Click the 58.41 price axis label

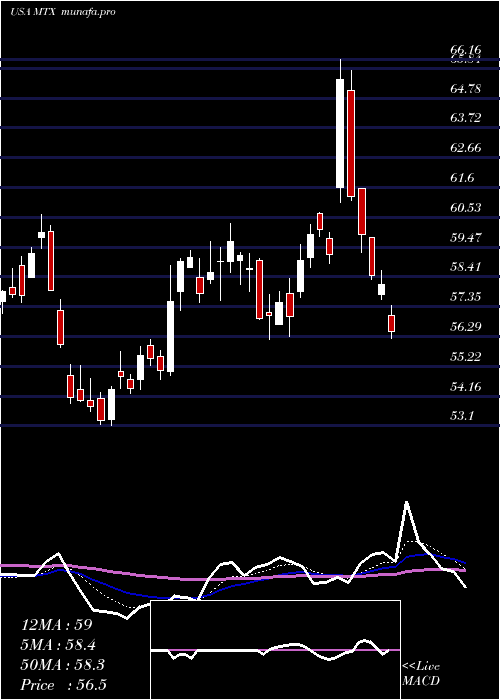click(466, 267)
